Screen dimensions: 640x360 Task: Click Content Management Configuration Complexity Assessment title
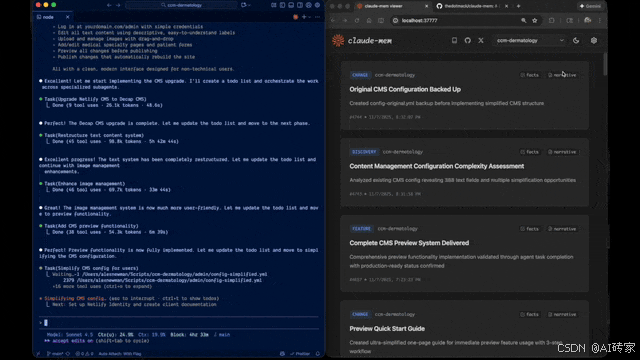pos(437,166)
